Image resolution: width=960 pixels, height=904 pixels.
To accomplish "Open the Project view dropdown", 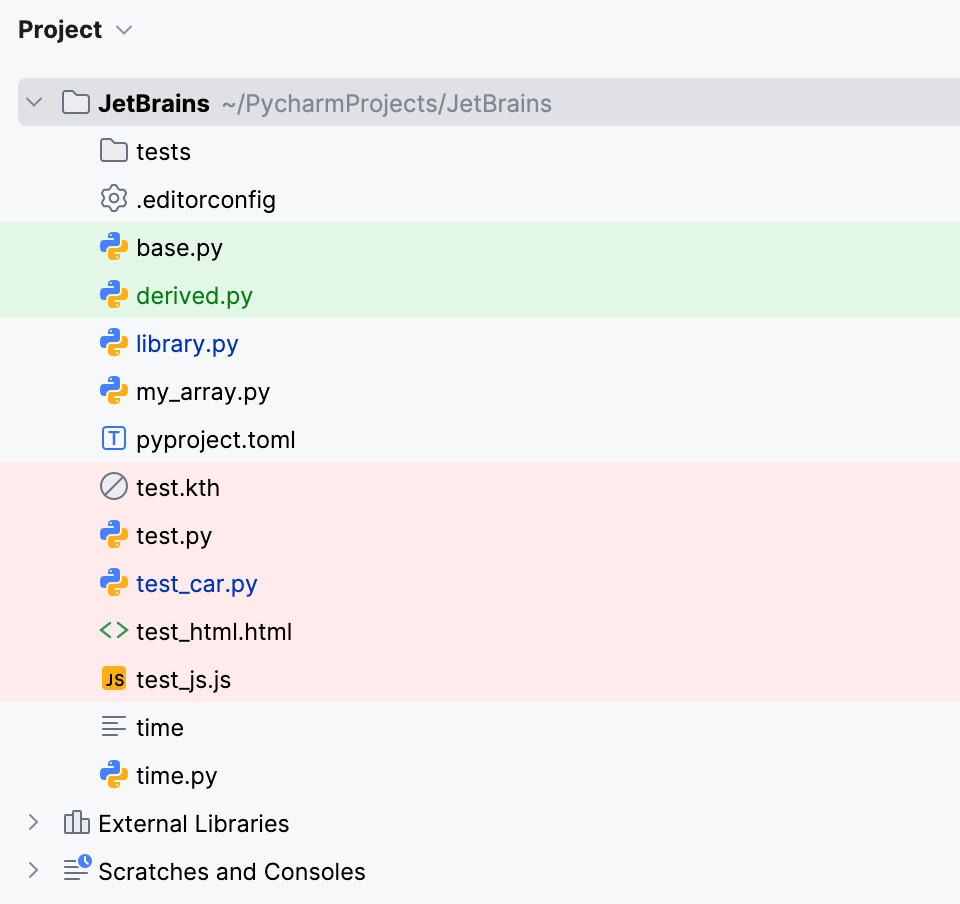I will tap(124, 29).
